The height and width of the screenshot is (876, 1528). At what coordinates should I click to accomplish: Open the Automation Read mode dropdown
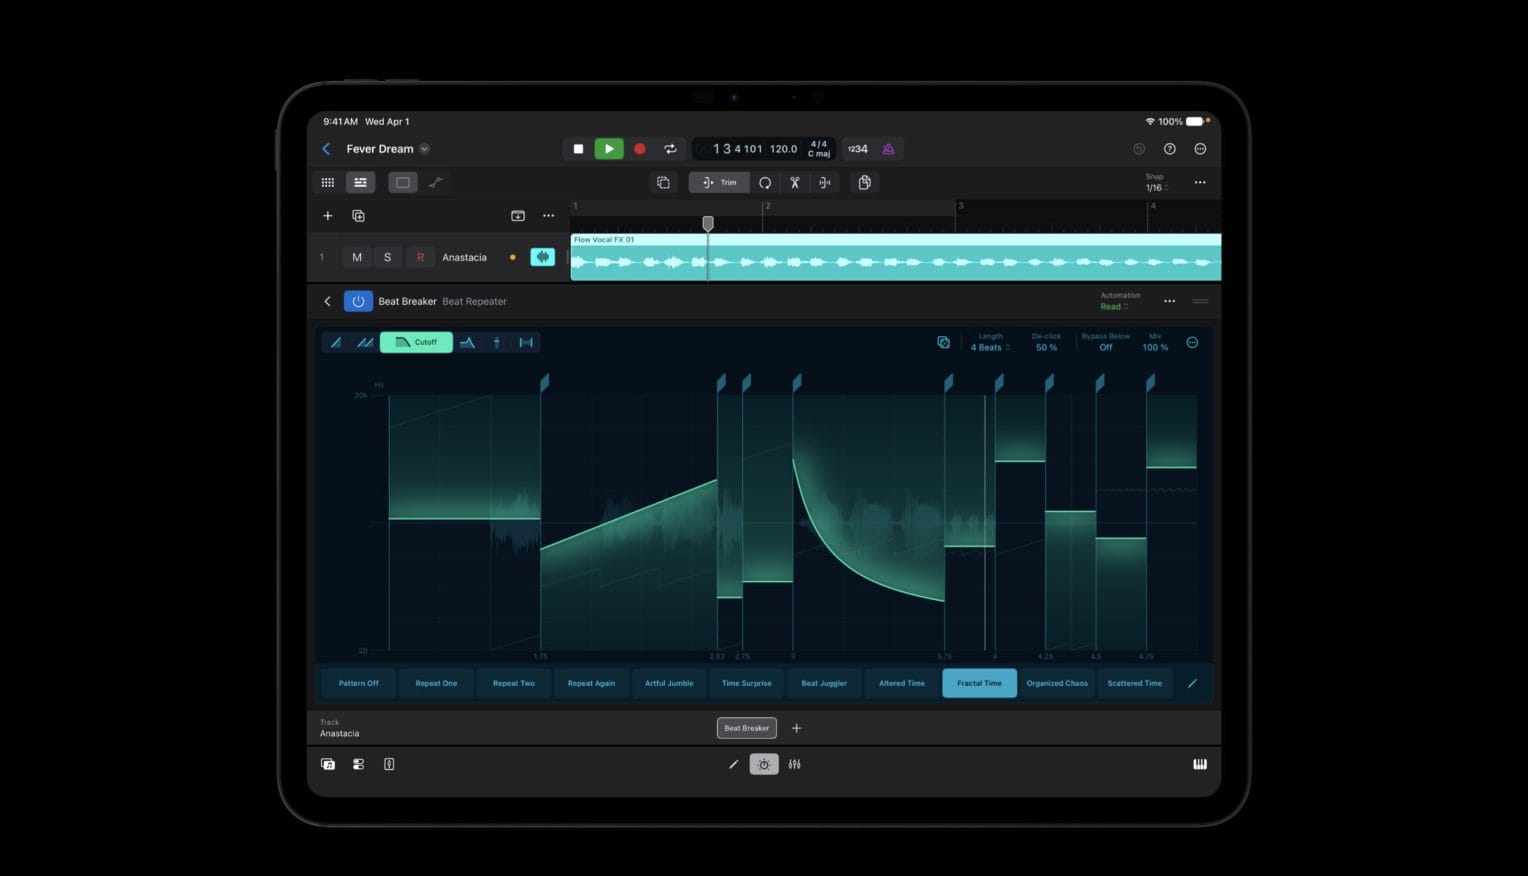point(1114,307)
